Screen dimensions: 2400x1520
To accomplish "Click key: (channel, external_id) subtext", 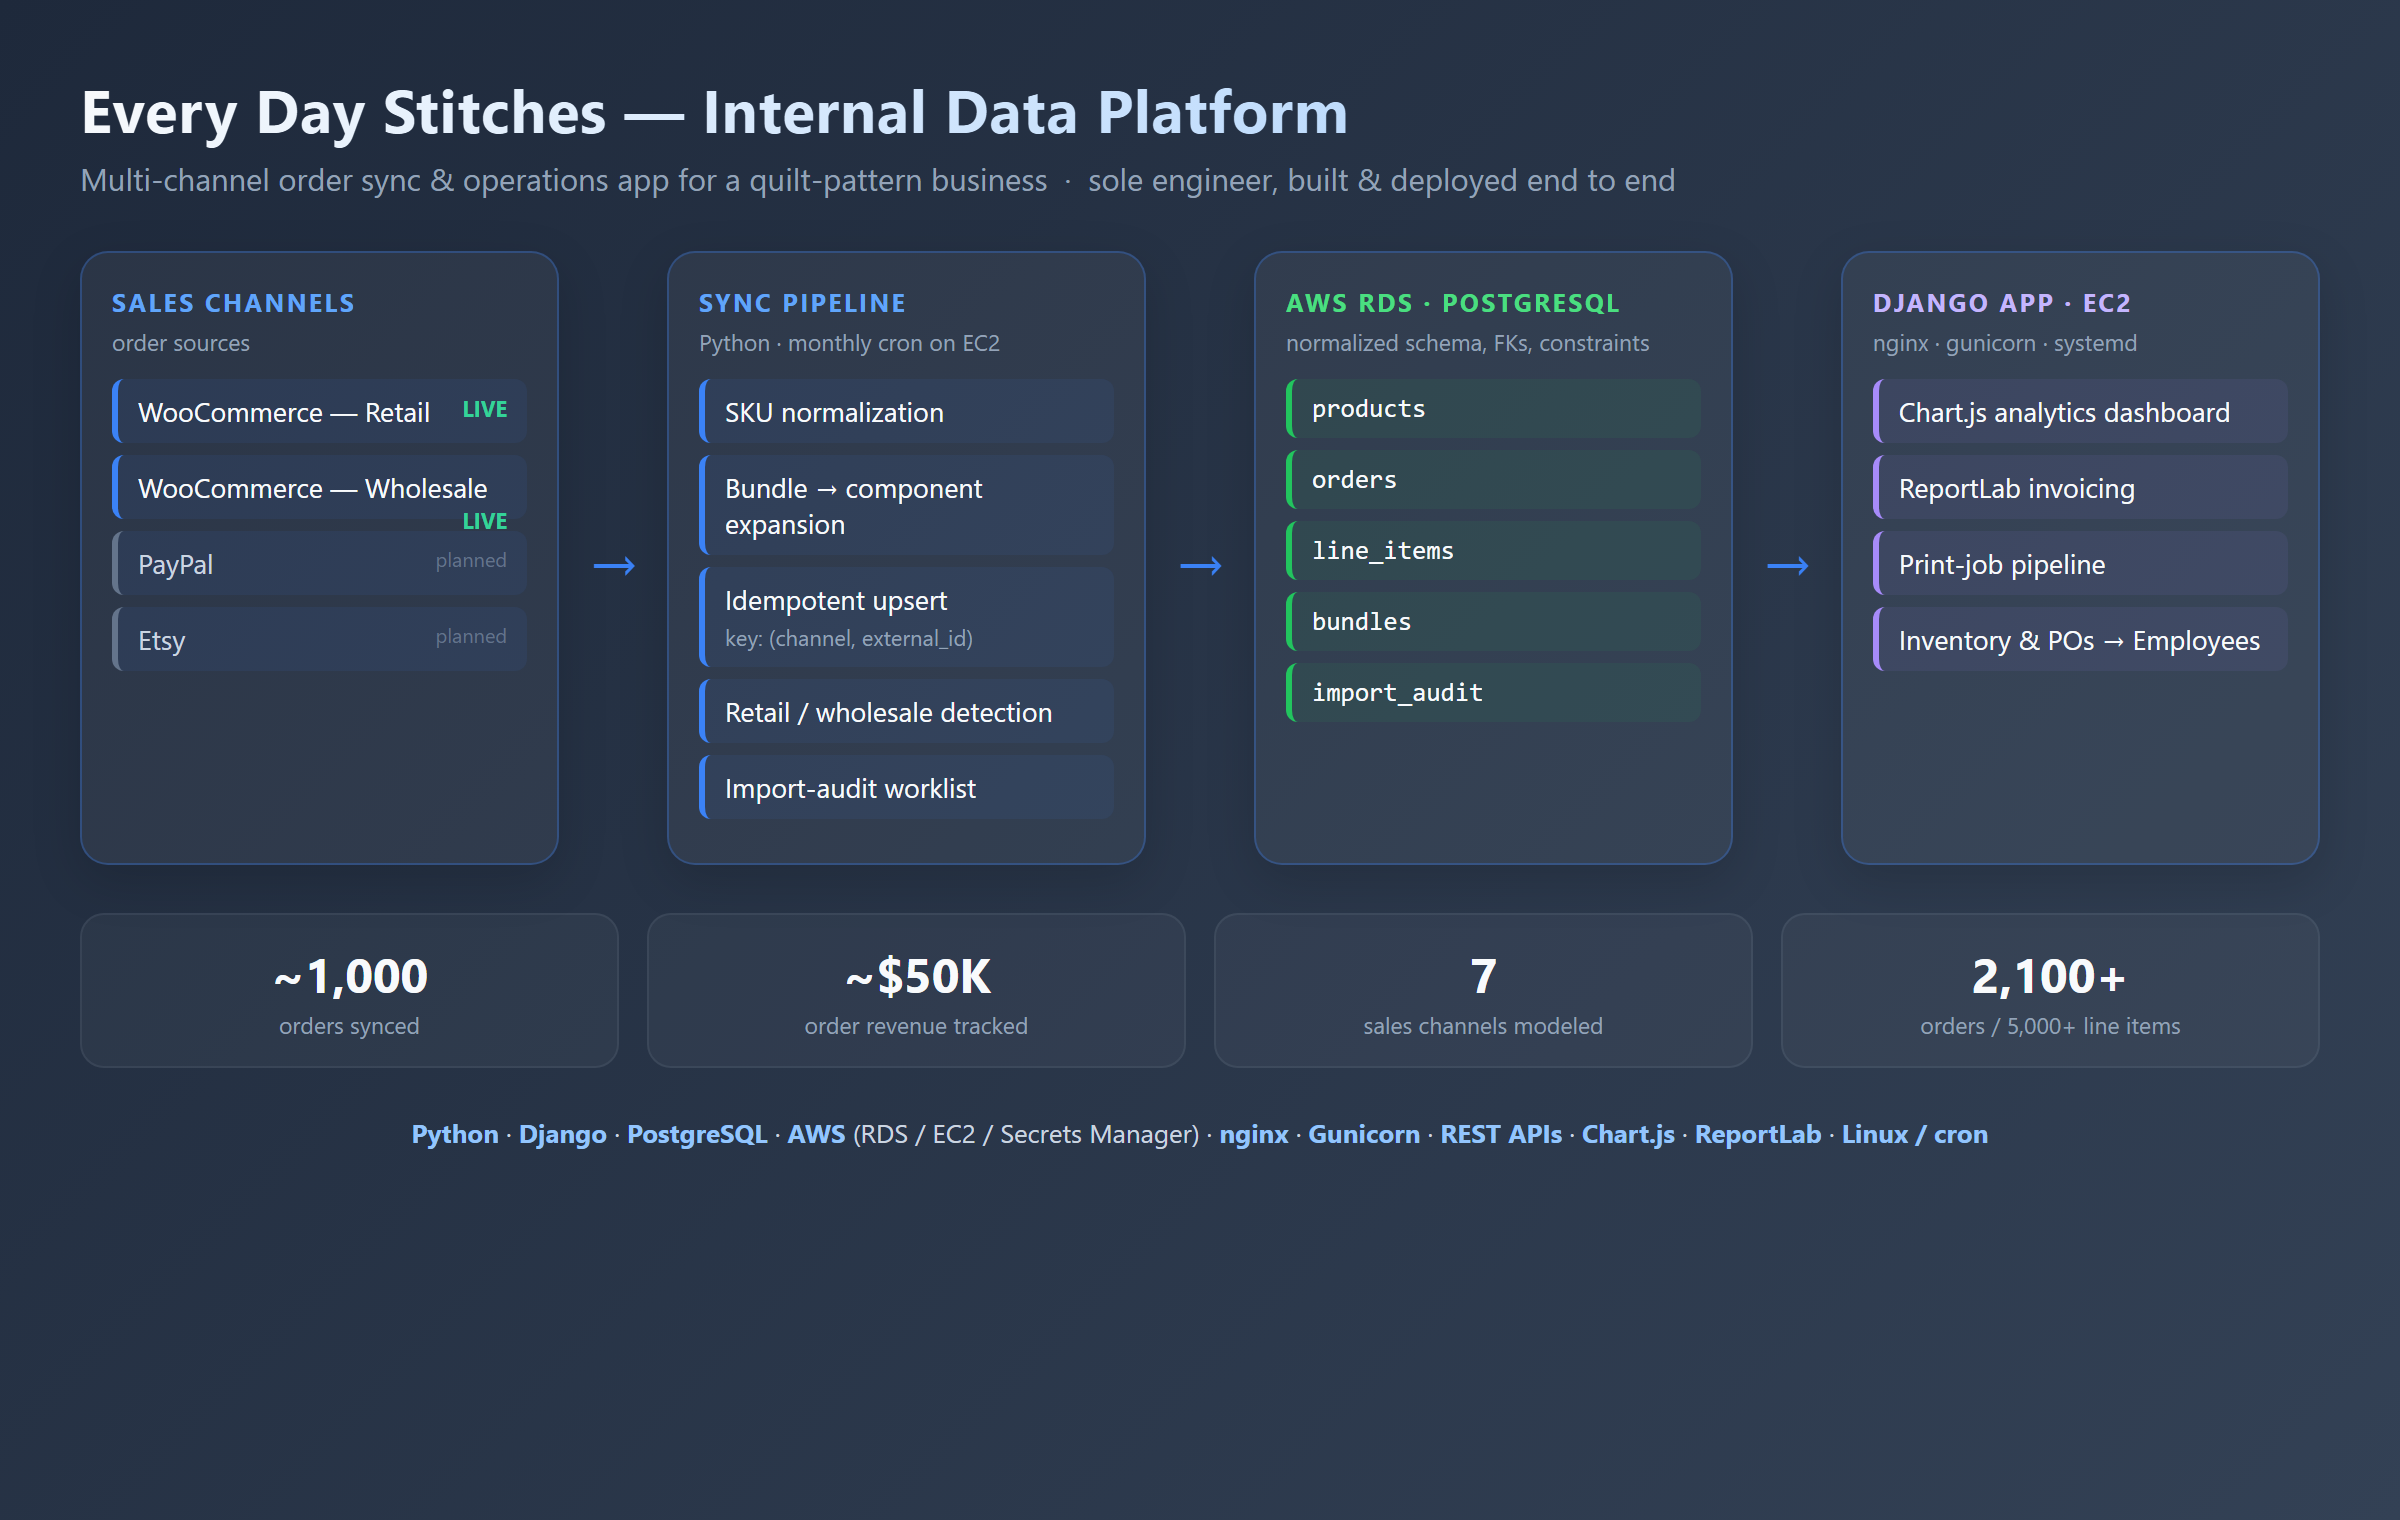I will tap(849, 639).
